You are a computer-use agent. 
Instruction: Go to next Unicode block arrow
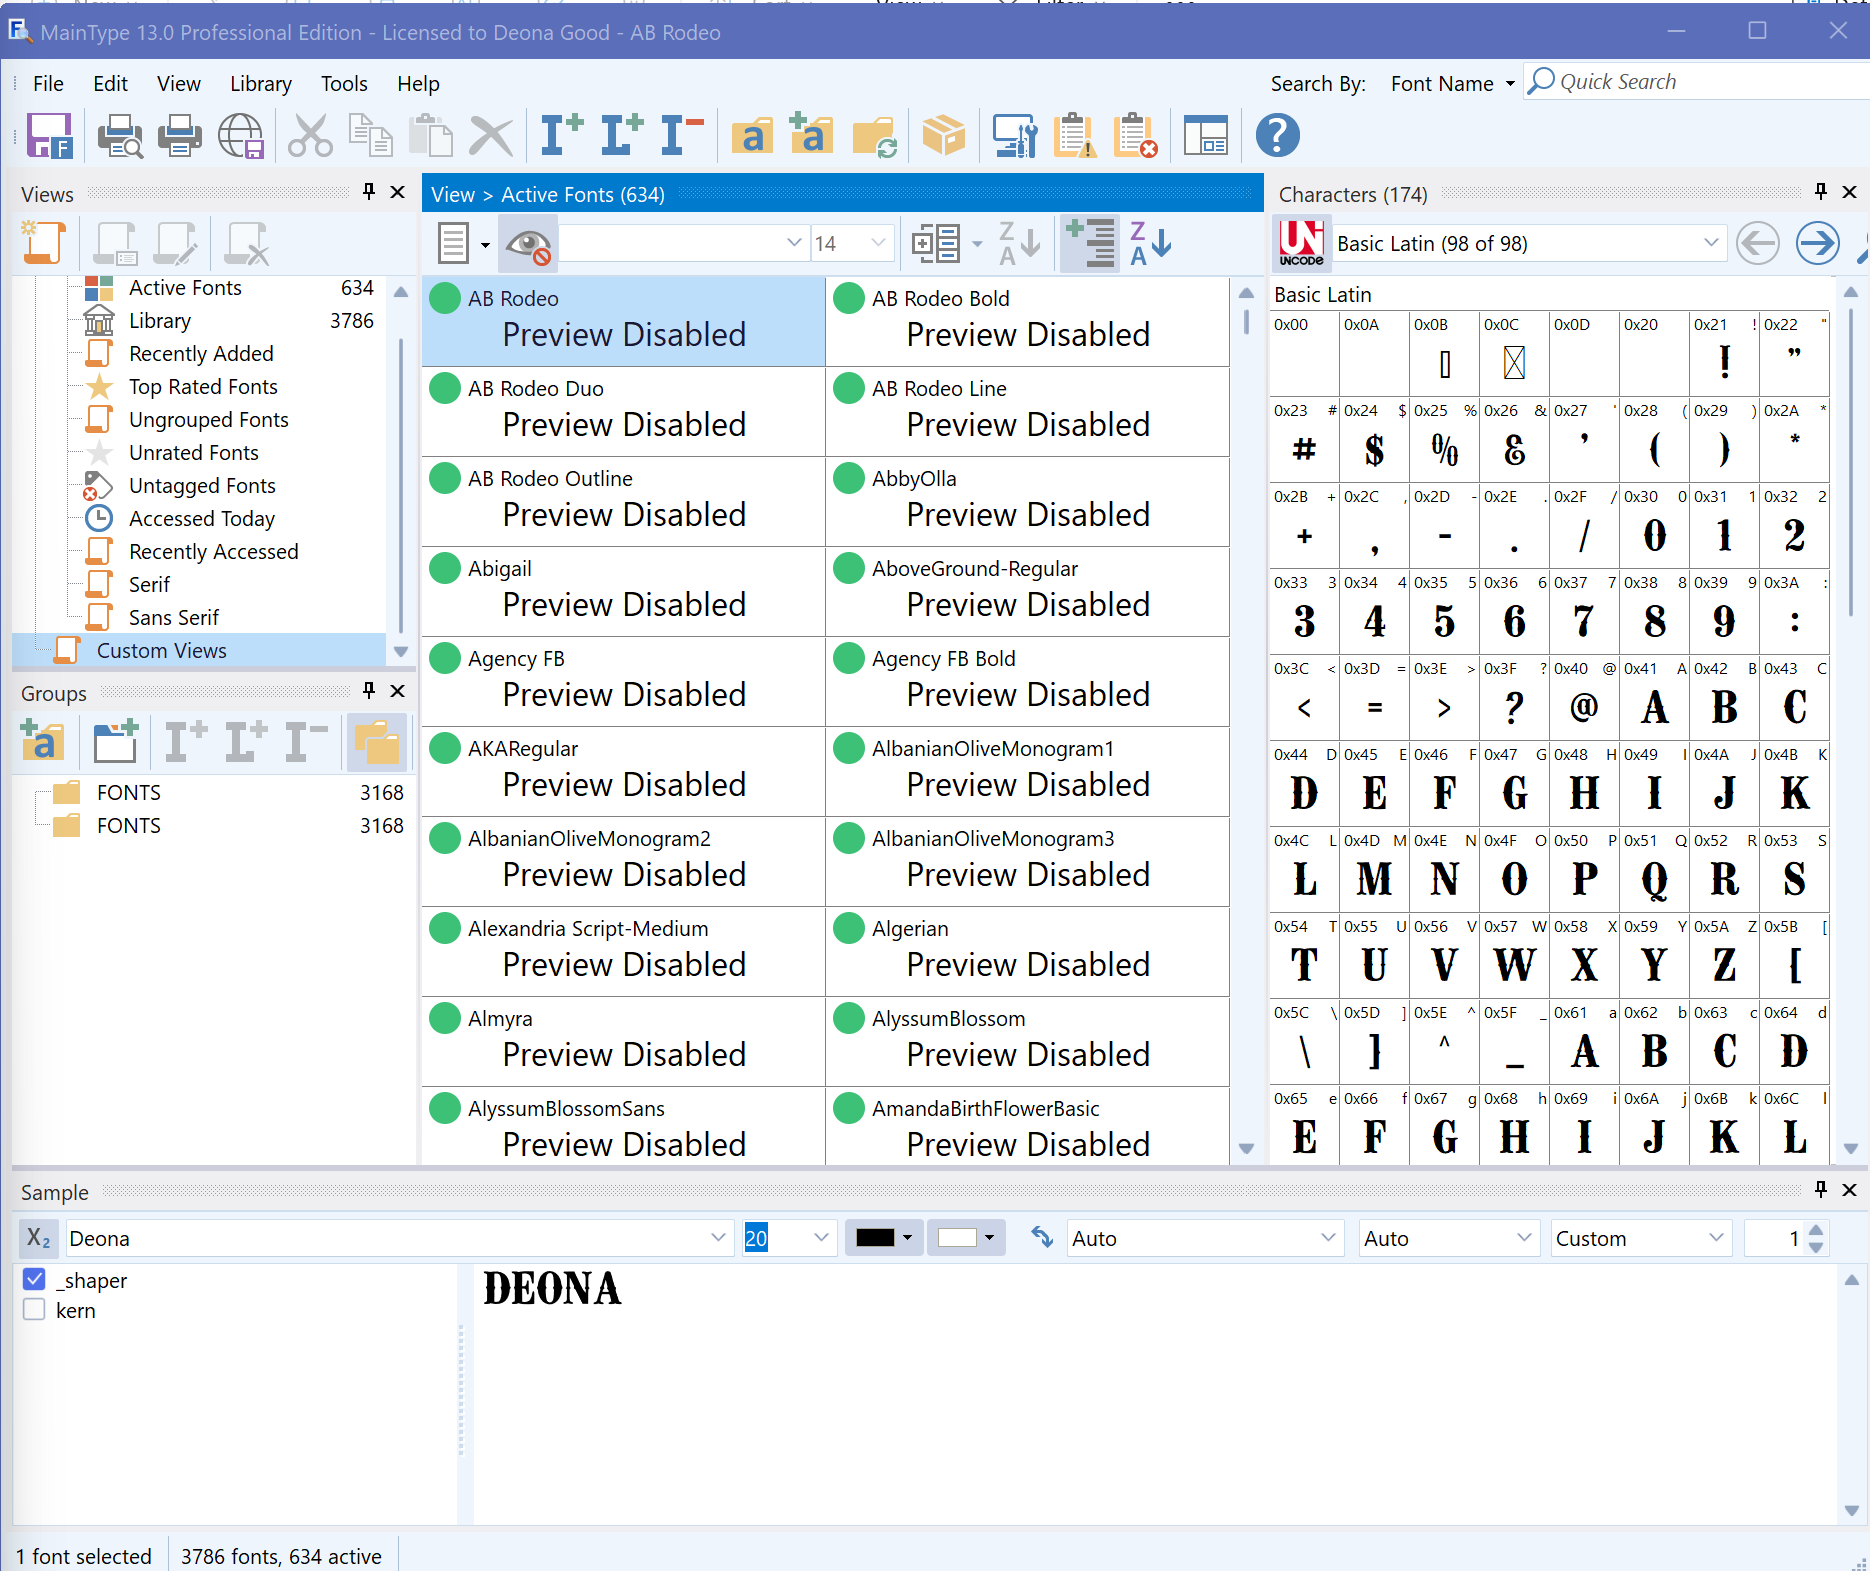(x=1816, y=243)
